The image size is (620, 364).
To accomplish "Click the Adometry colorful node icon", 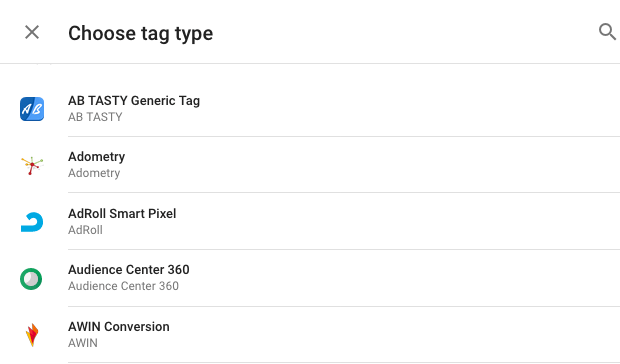I will [32, 165].
